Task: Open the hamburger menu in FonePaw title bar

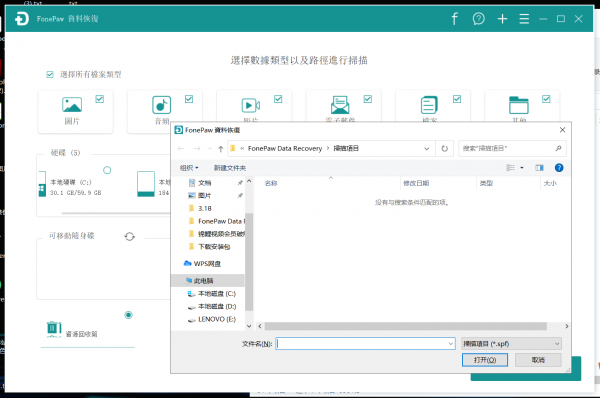Action: [x=524, y=18]
